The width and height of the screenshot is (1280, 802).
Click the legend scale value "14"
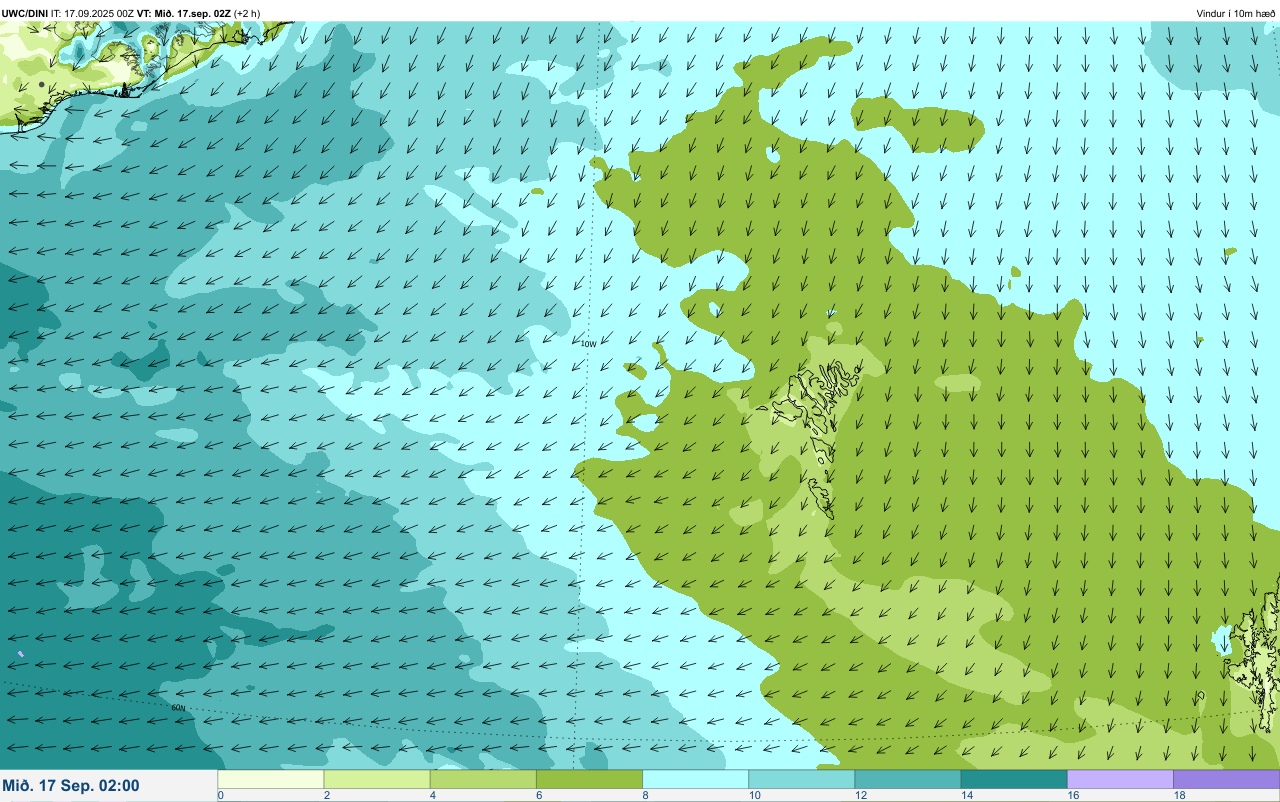(x=966, y=795)
